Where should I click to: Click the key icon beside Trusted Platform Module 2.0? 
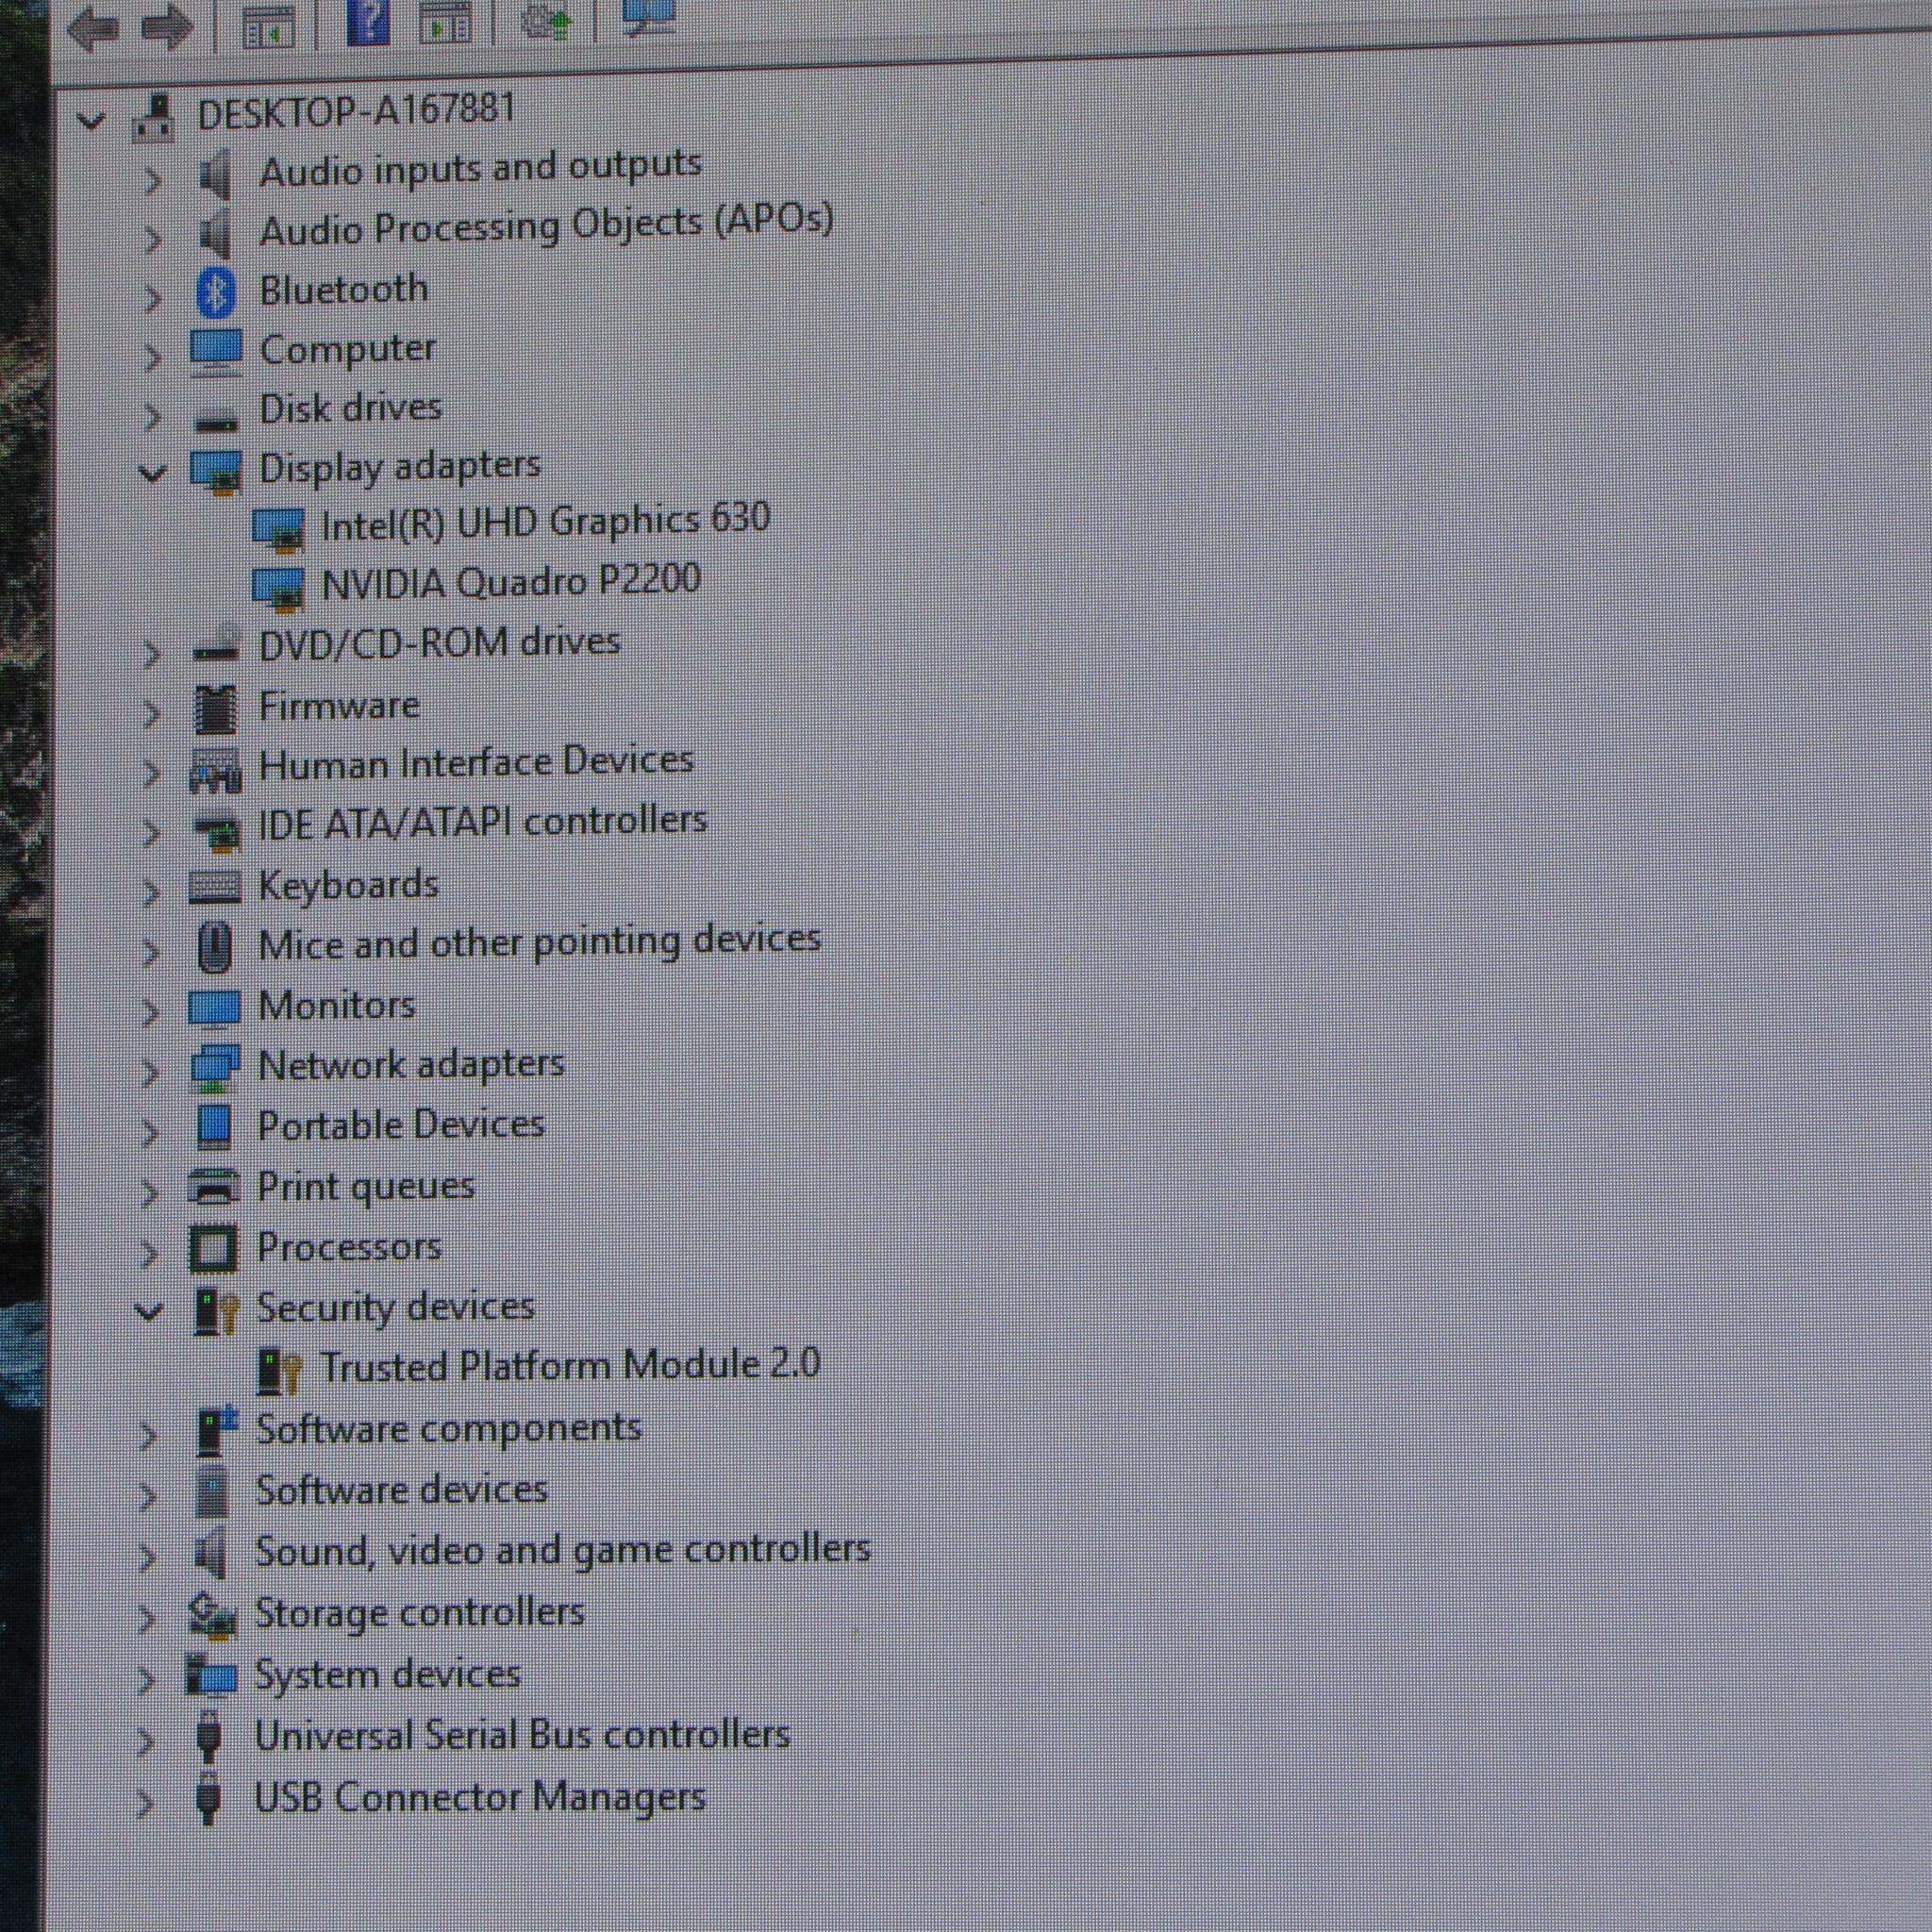[x=278, y=1370]
